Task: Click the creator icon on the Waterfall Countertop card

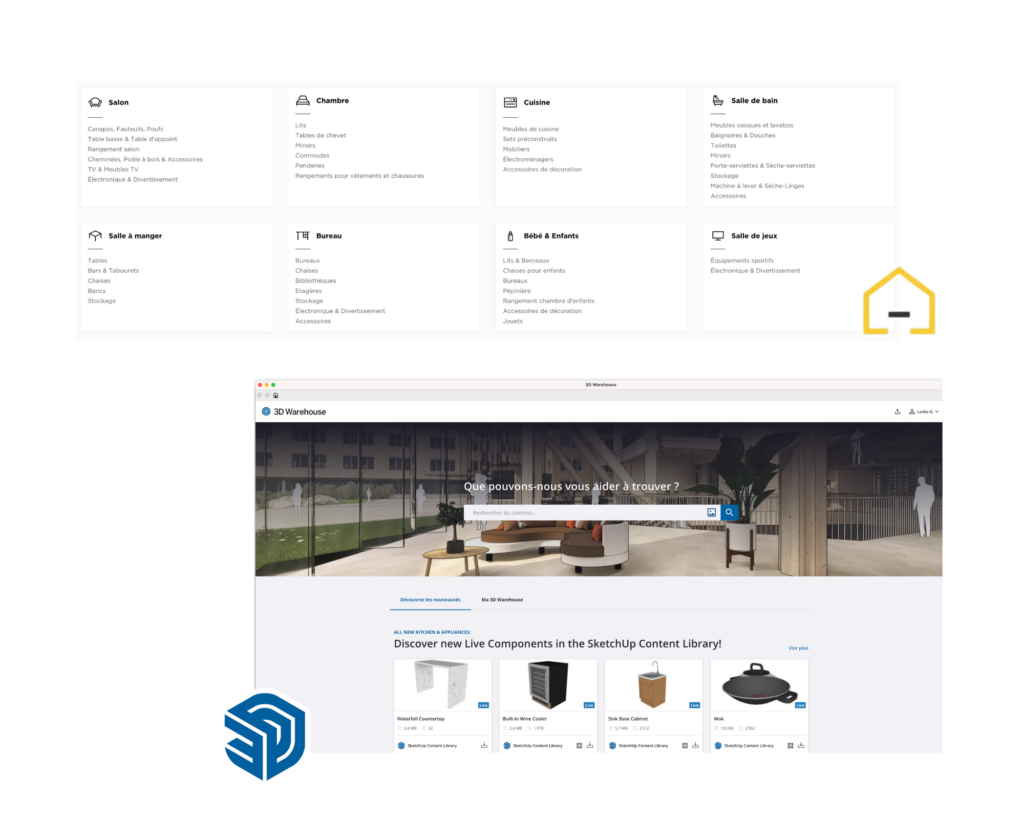Action: [x=401, y=745]
